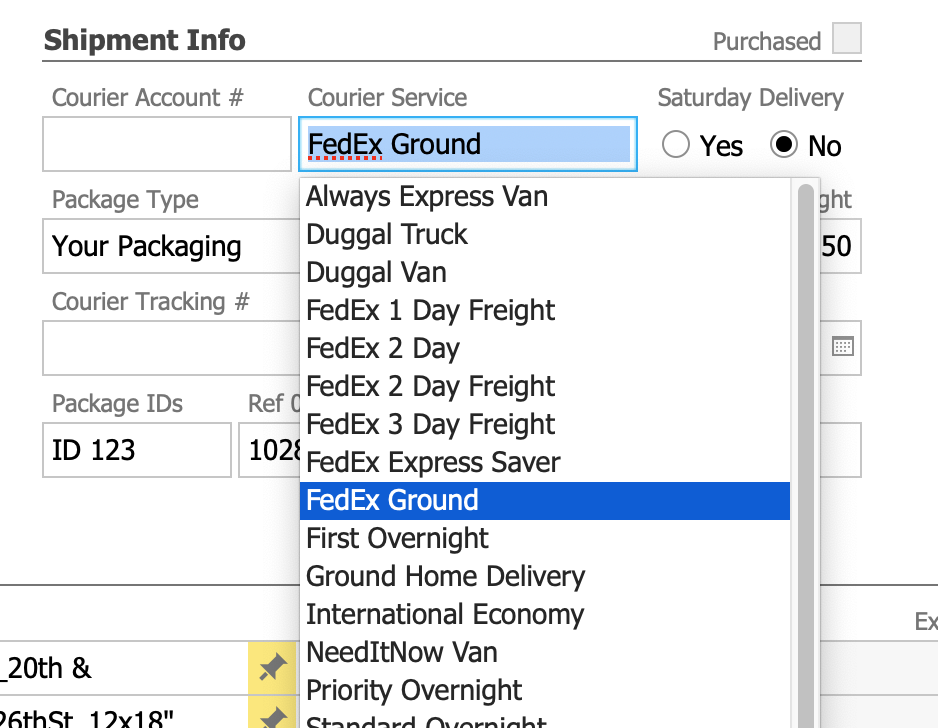Image resolution: width=938 pixels, height=728 pixels.
Task: Click the pin icon beside 26thSt_12x18 row
Action: 272,716
